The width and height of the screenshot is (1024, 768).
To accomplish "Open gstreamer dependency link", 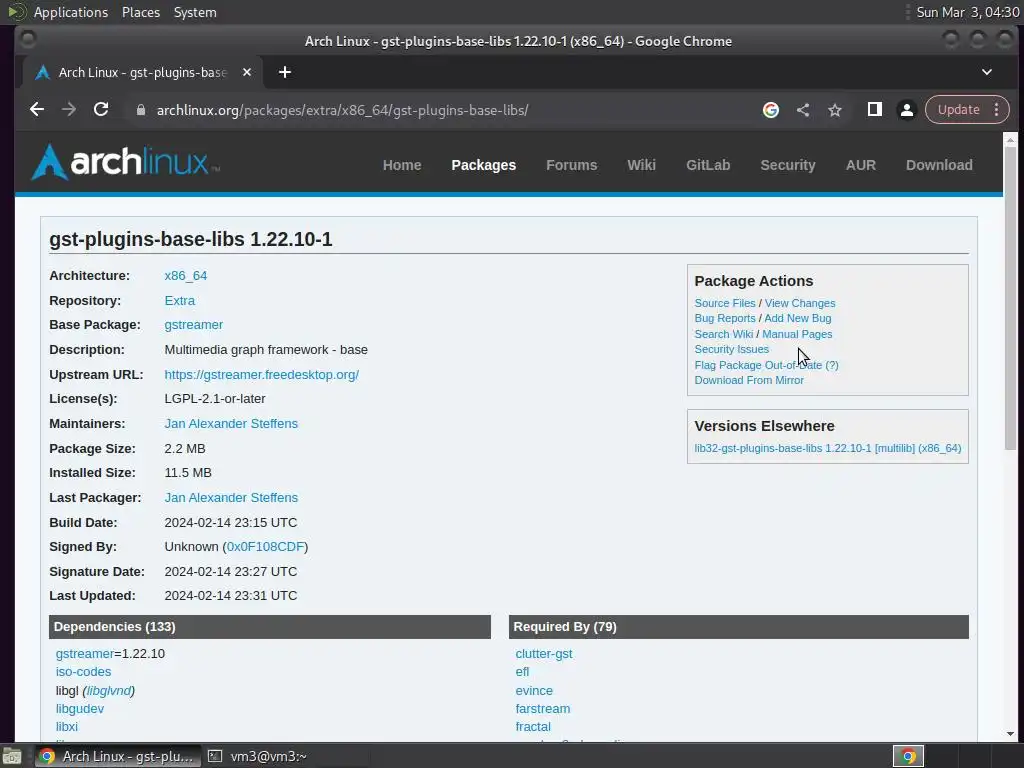I will click(x=85, y=654).
